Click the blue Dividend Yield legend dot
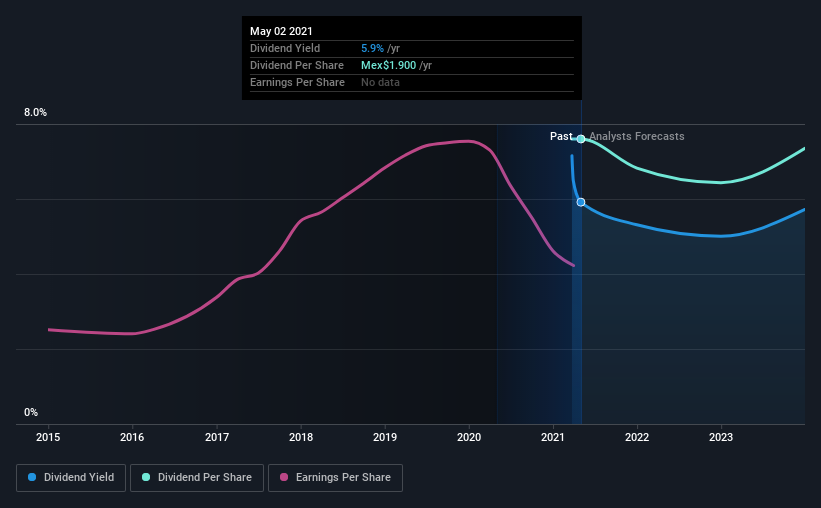Image resolution: width=821 pixels, height=508 pixels. pos(32,477)
